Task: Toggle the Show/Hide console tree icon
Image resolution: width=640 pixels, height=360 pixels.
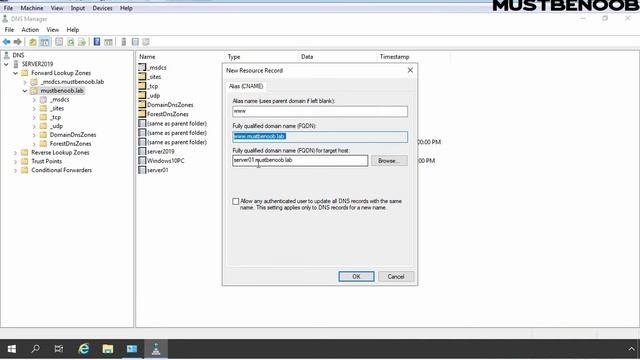Action: pyautogui.click(x=44, y=42)
